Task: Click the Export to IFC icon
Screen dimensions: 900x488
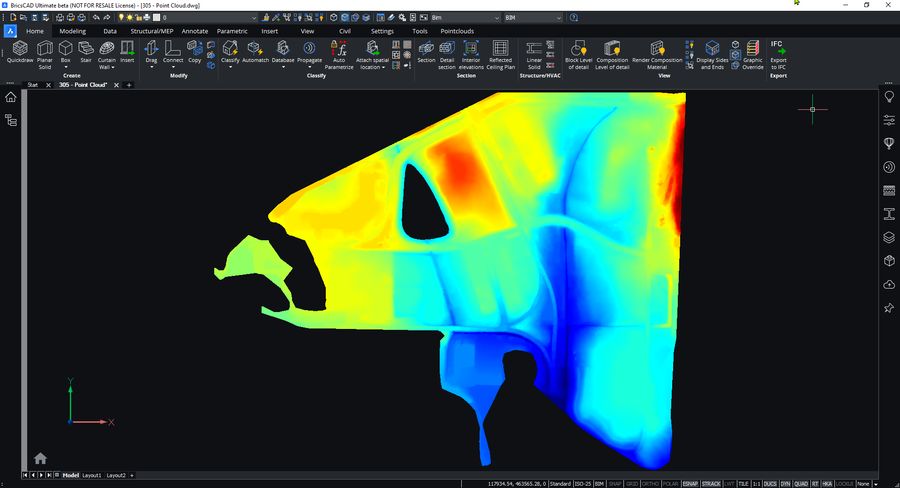Action: pyautogui.click(x=778, y=54)
